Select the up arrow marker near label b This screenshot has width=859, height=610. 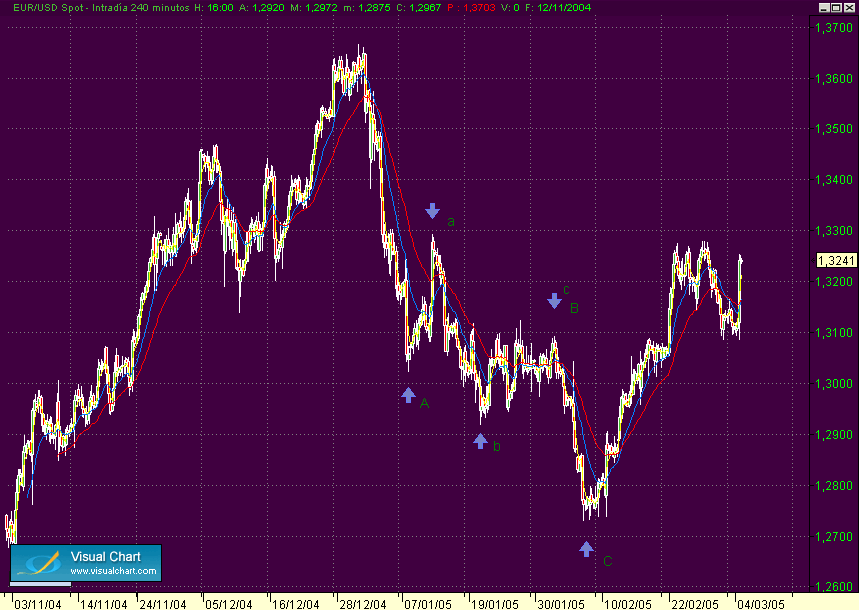coord(480,441)
